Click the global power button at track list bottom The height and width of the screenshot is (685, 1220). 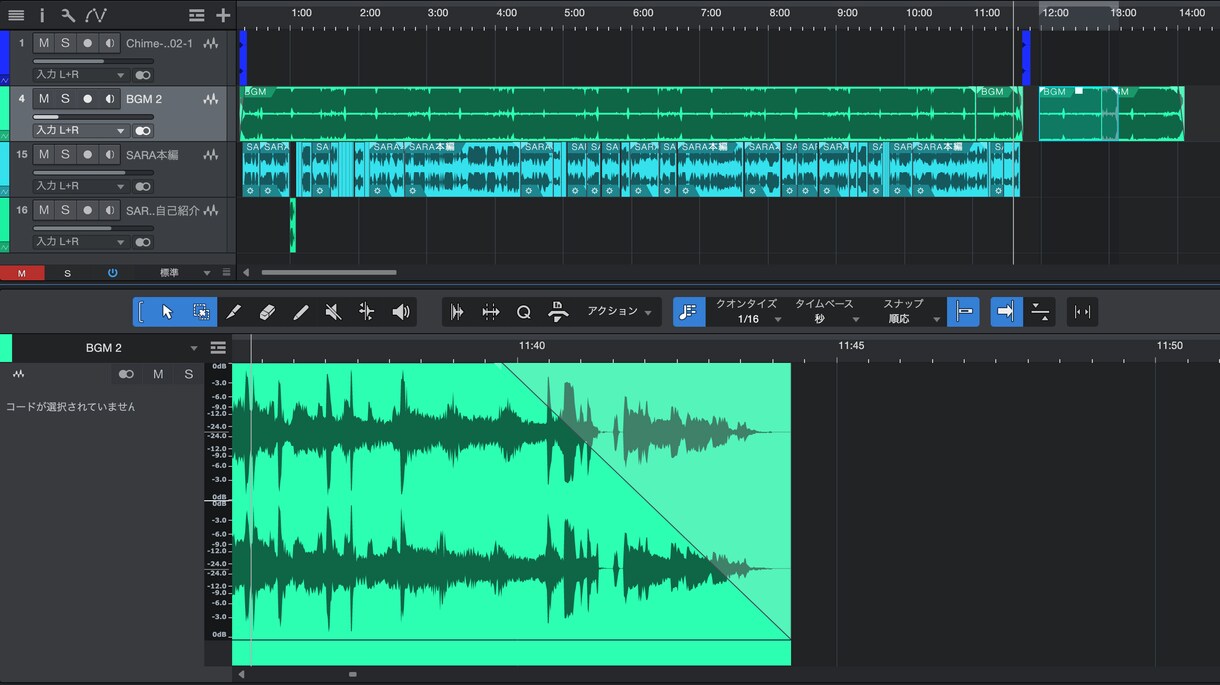112,273
